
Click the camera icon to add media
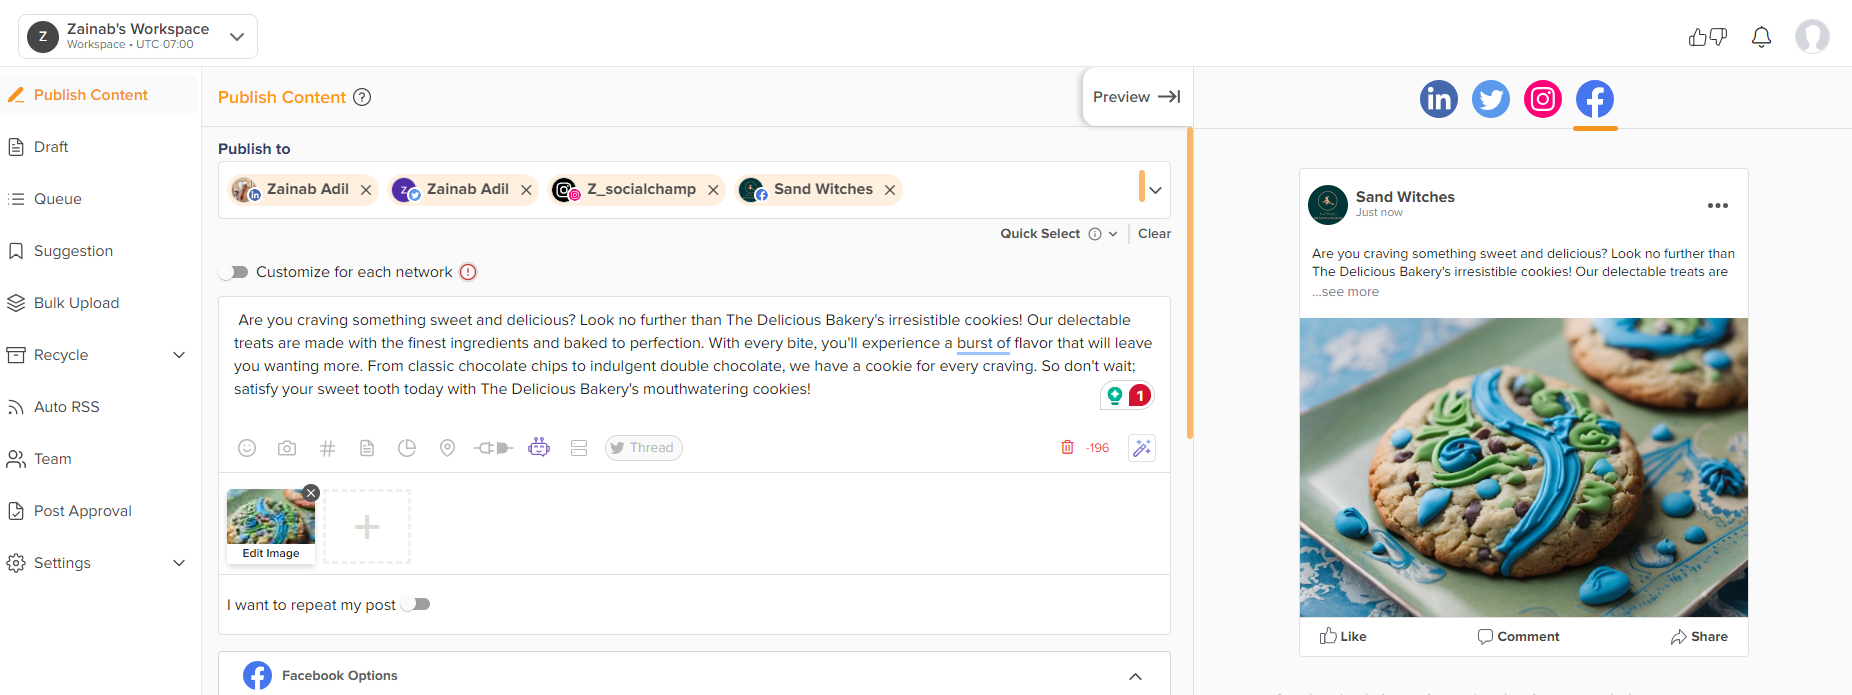[x=287, y=448]
